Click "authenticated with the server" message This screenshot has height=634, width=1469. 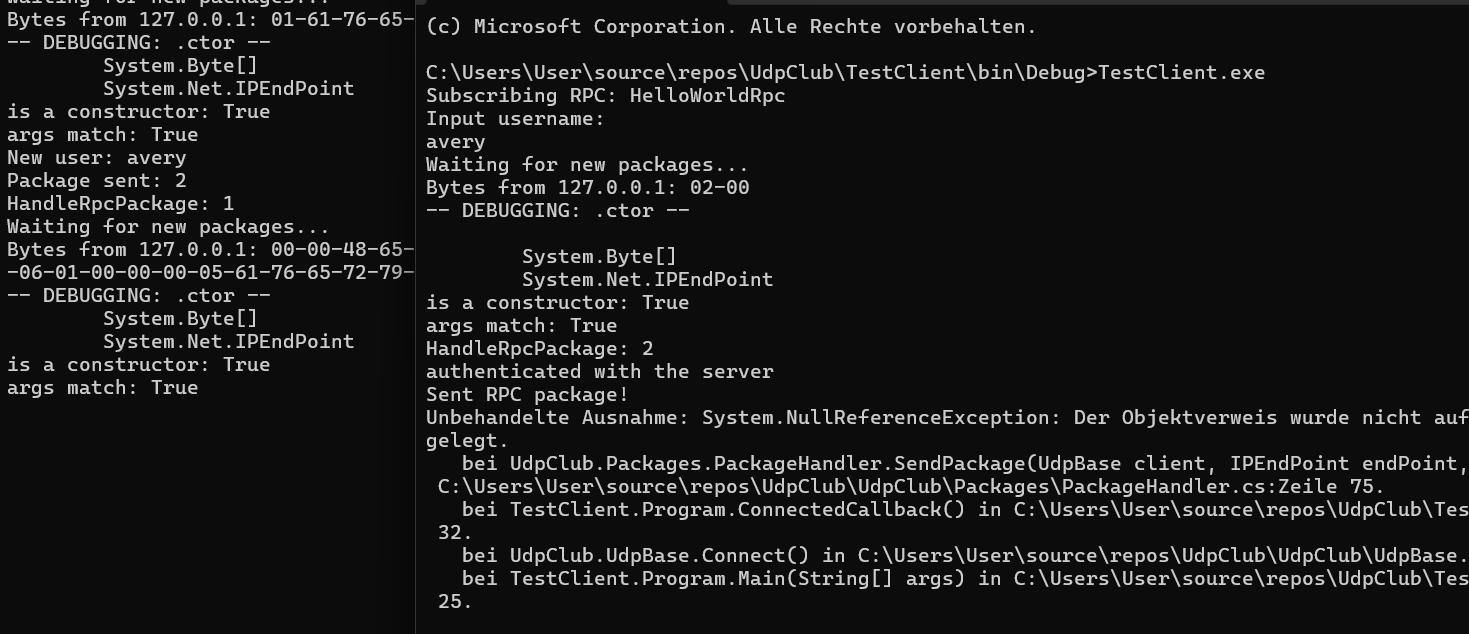click(599, 372)
